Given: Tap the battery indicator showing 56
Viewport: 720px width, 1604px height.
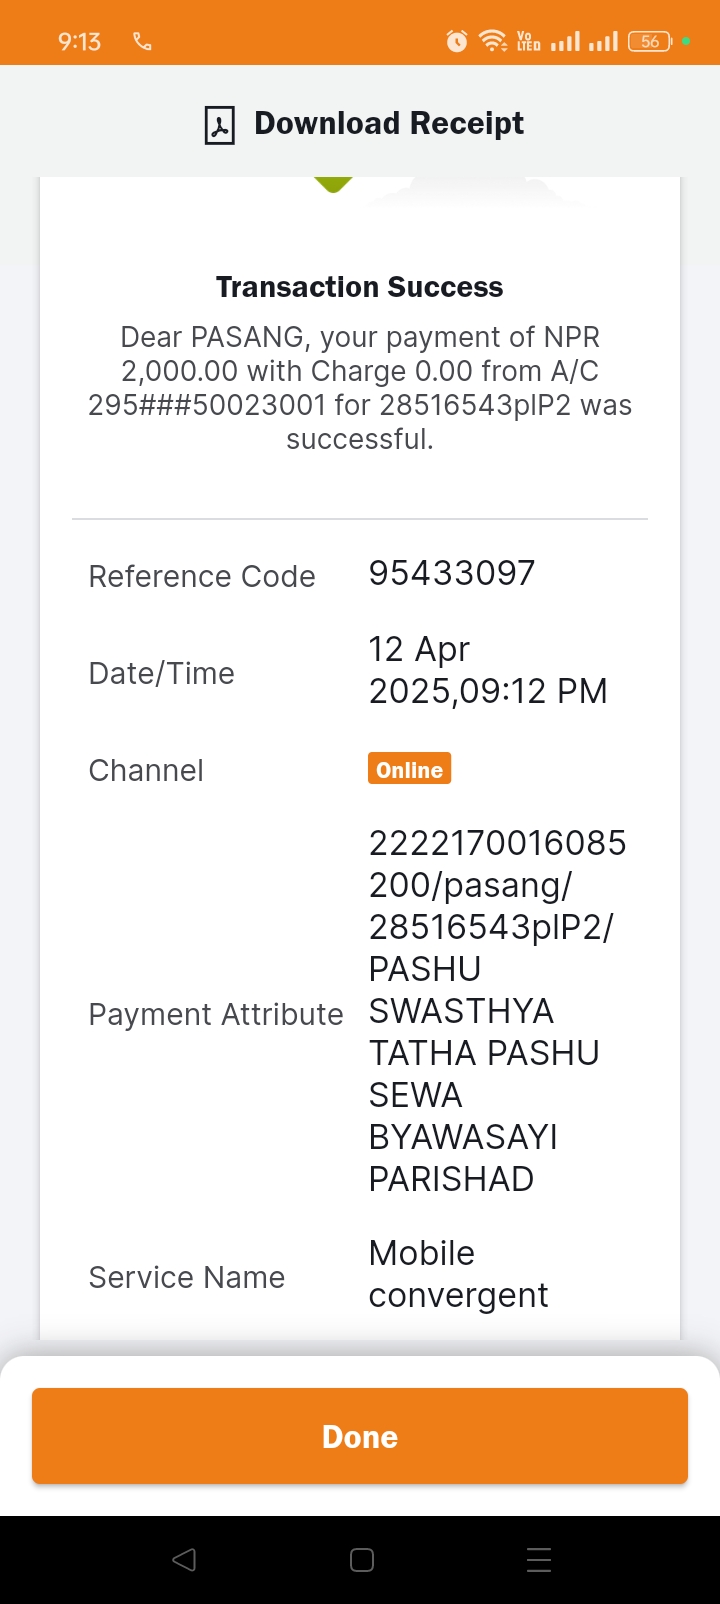Looking at the screenshot, I should [x=650, y=41].
